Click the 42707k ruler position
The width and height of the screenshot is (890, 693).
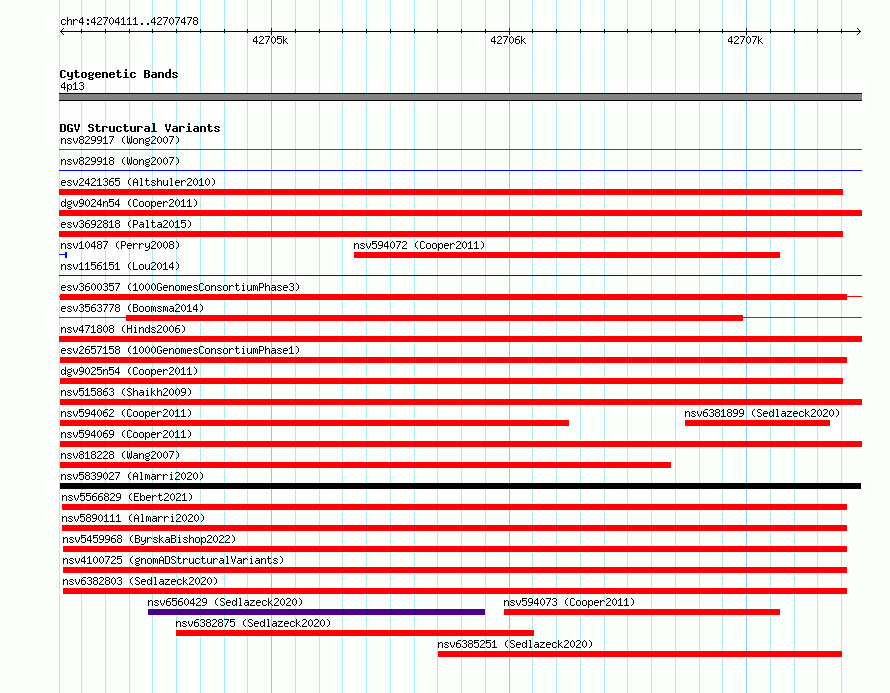[745, 40]
